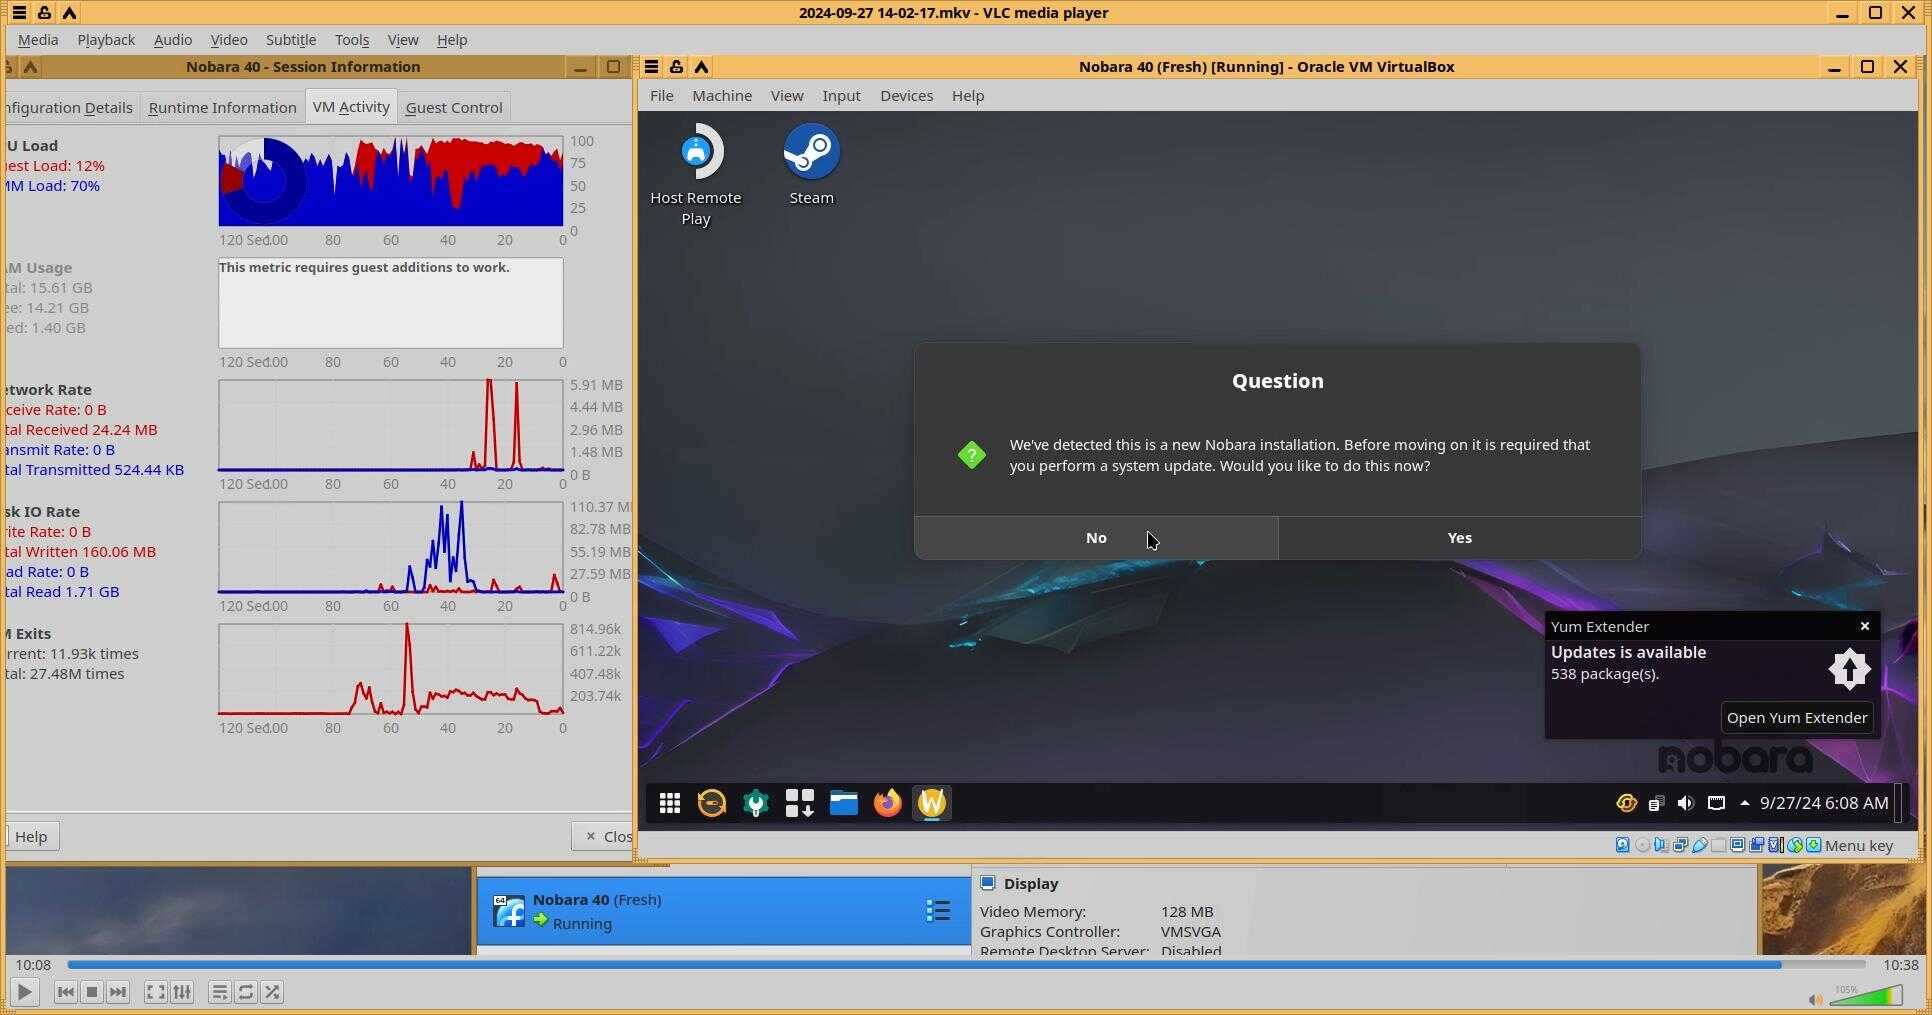1932x1015 pixels.
Task: Toggle VLC shuffle mode
Action: 272,992
